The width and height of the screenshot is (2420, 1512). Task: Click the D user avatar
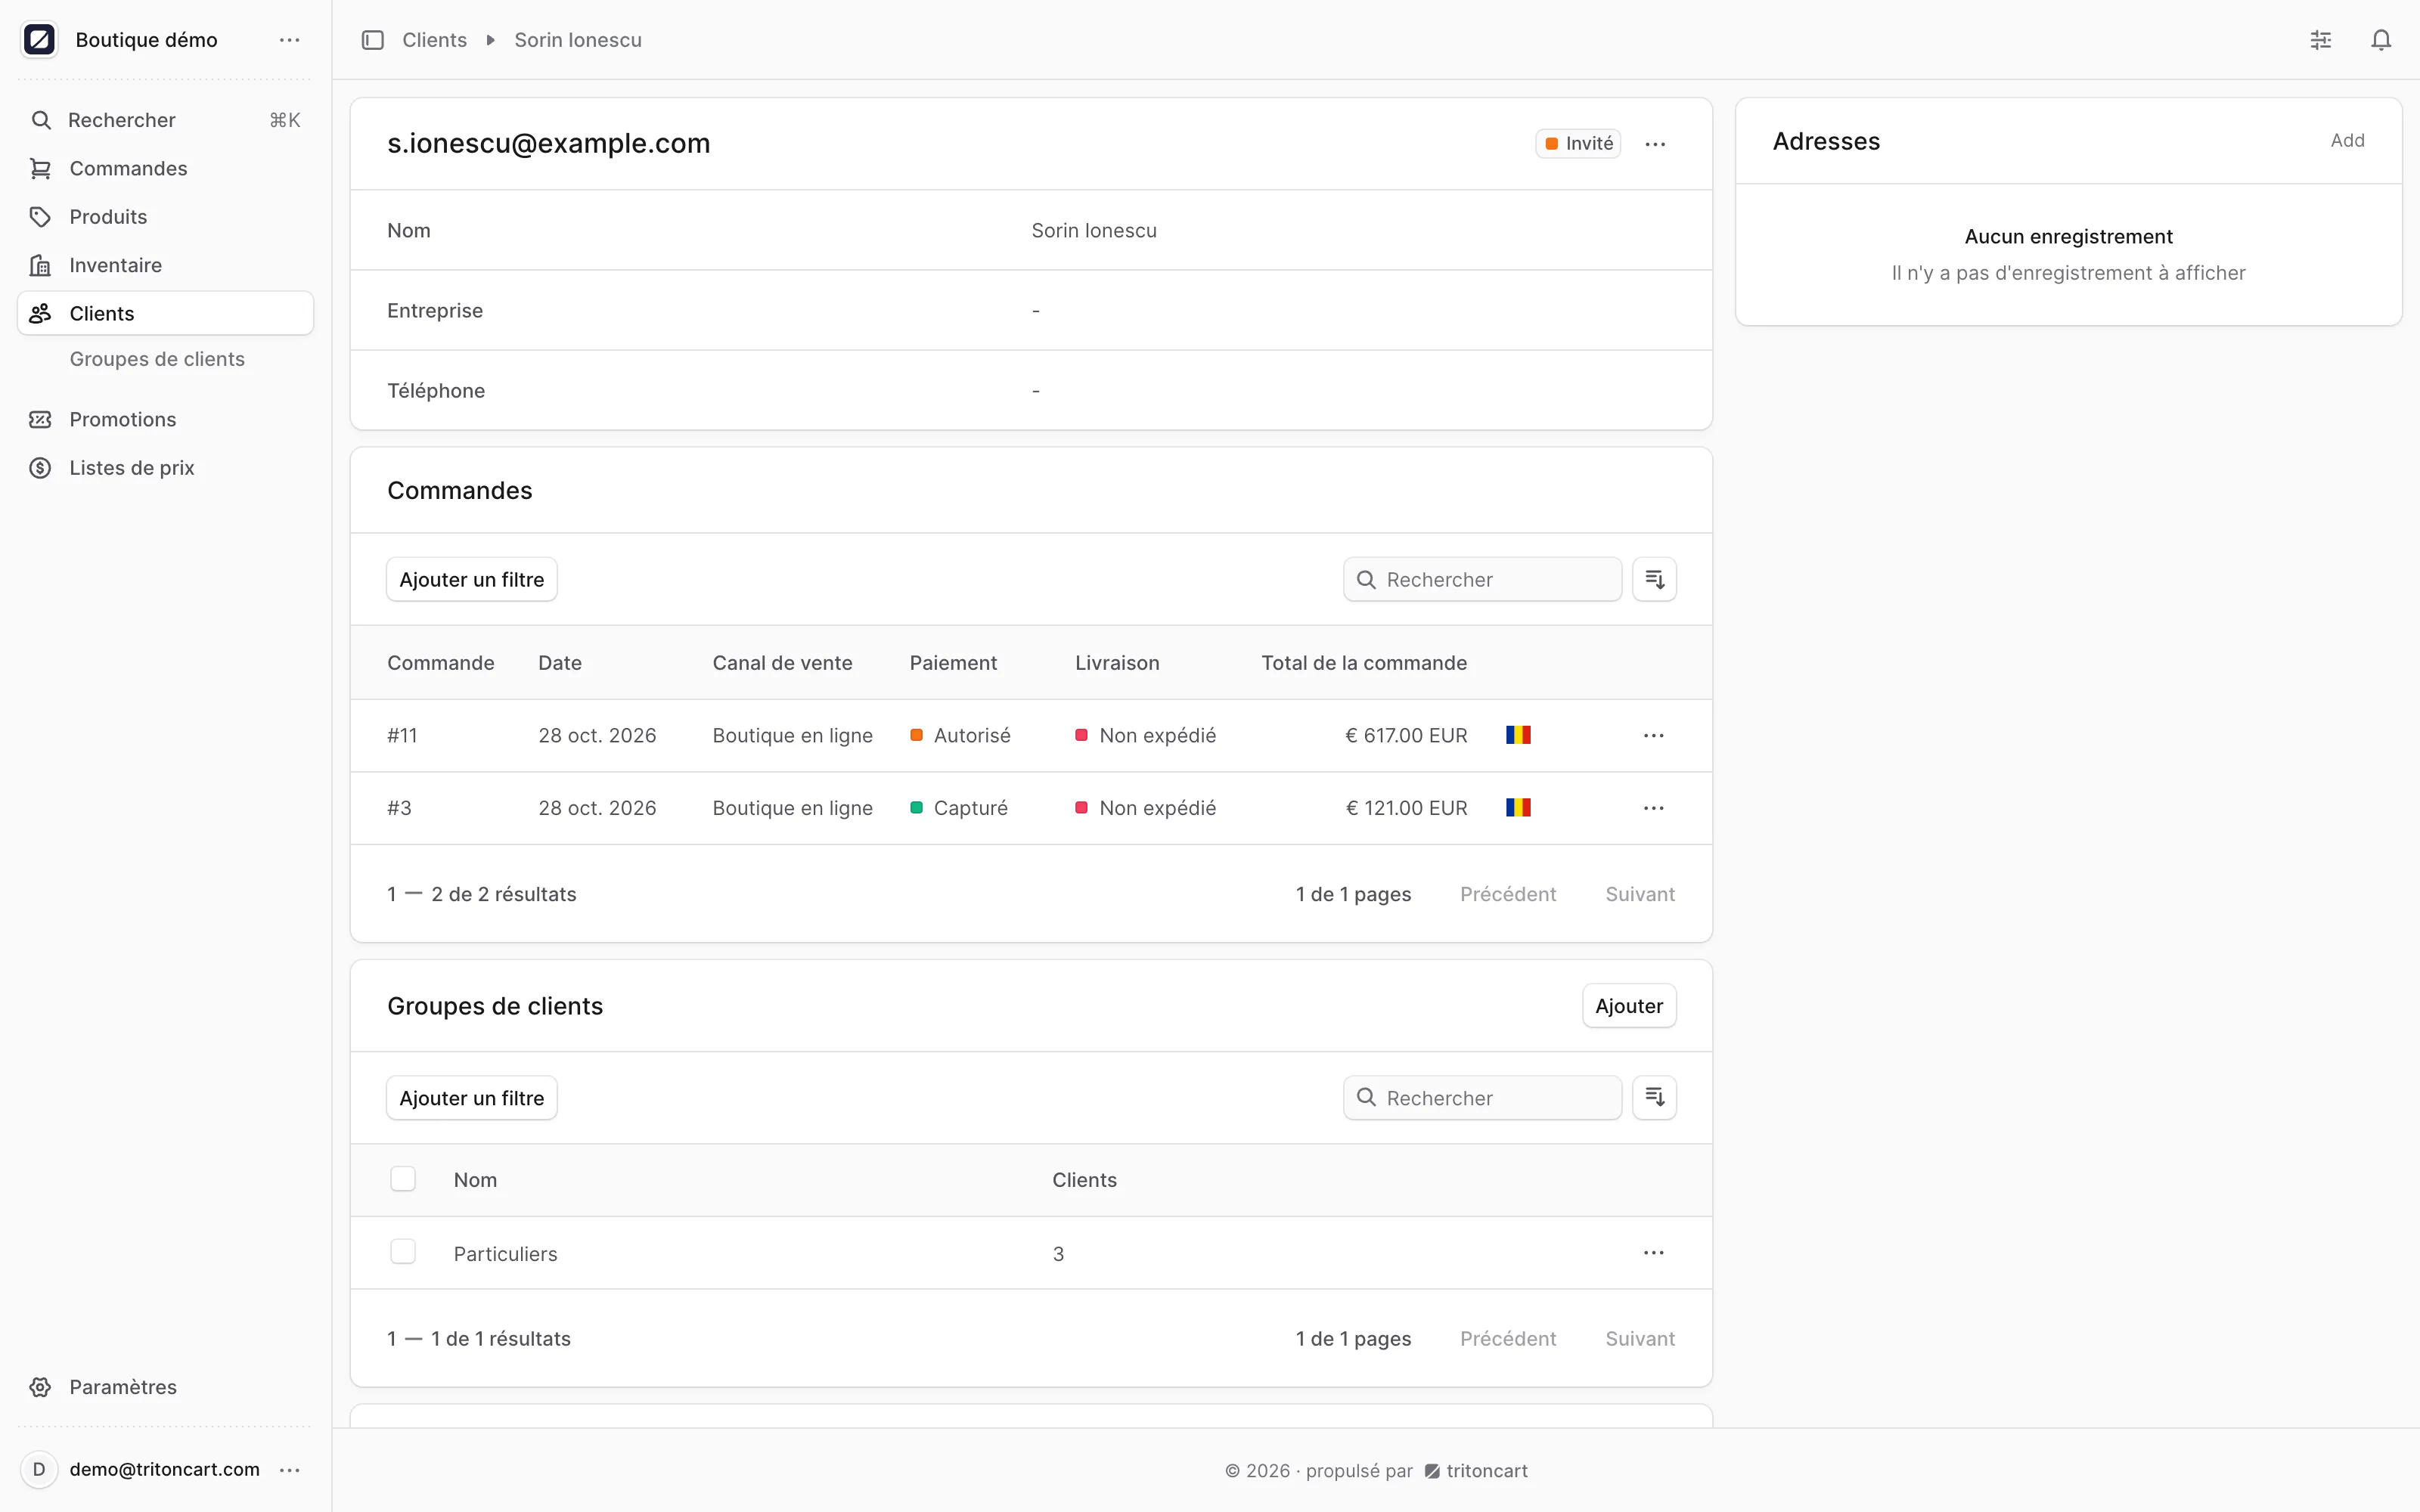[x=39, y=1470]
